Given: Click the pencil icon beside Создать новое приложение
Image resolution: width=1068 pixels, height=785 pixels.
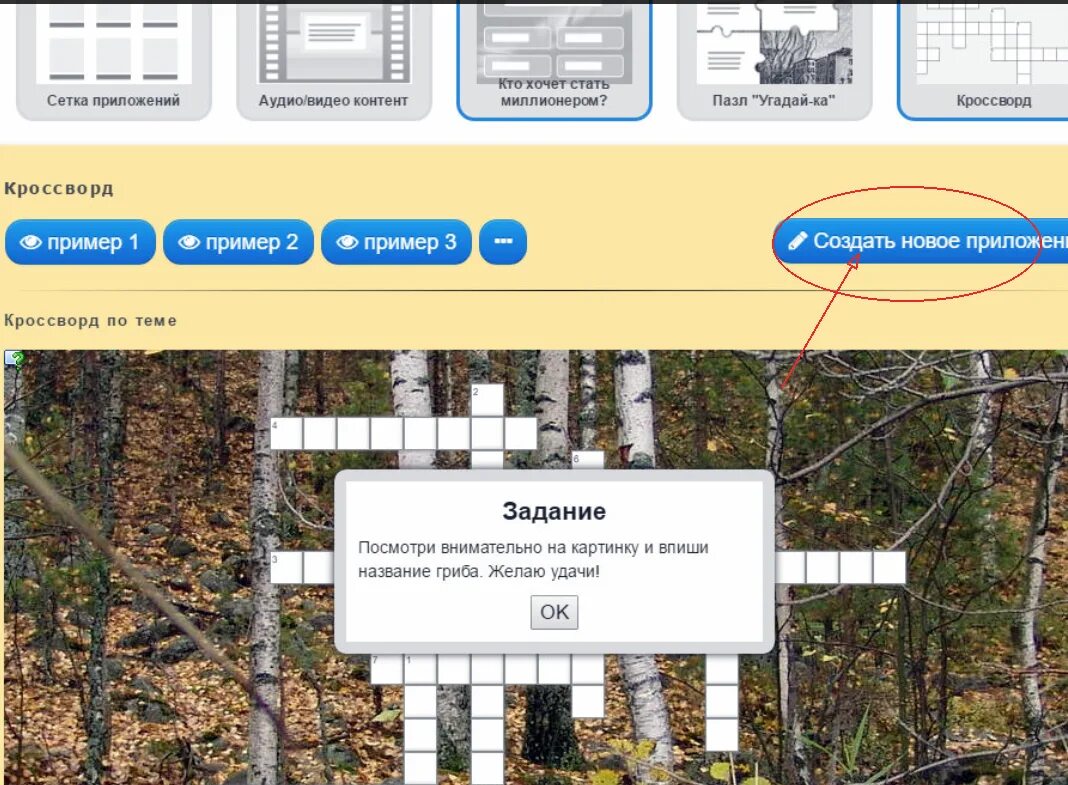Looking at the screenshot, I should tap(797, 240).
